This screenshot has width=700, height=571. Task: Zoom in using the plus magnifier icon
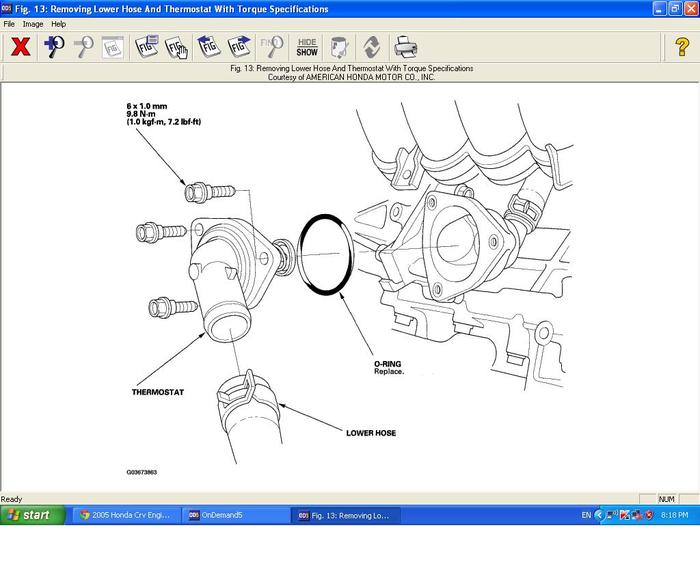pos(54,47)
